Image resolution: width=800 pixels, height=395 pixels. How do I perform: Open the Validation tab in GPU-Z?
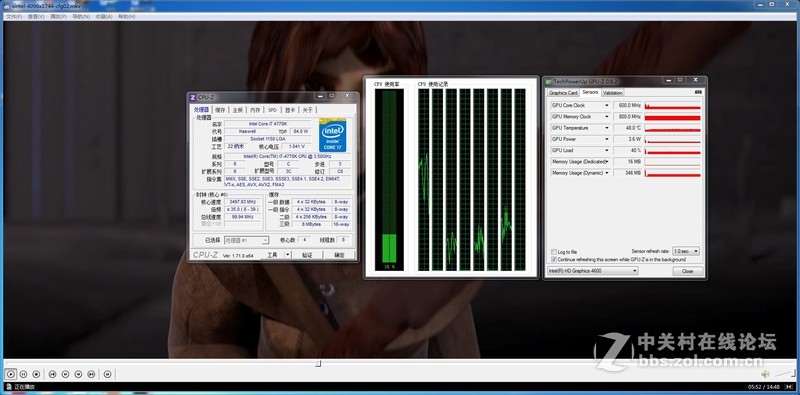pos(612,93)
